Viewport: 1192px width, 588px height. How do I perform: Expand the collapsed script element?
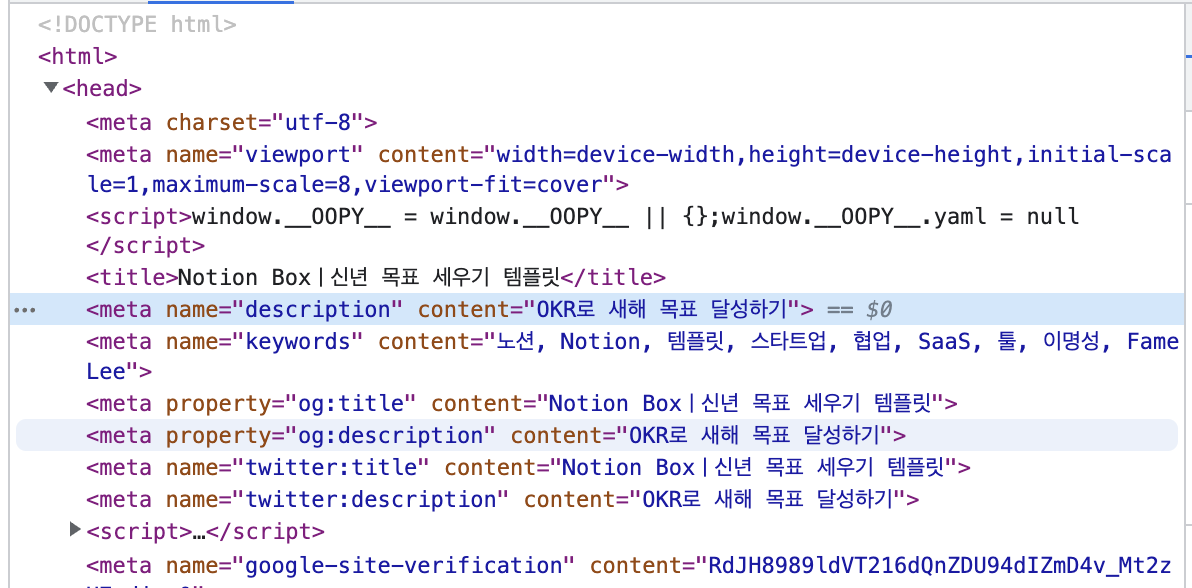[74, 528]
